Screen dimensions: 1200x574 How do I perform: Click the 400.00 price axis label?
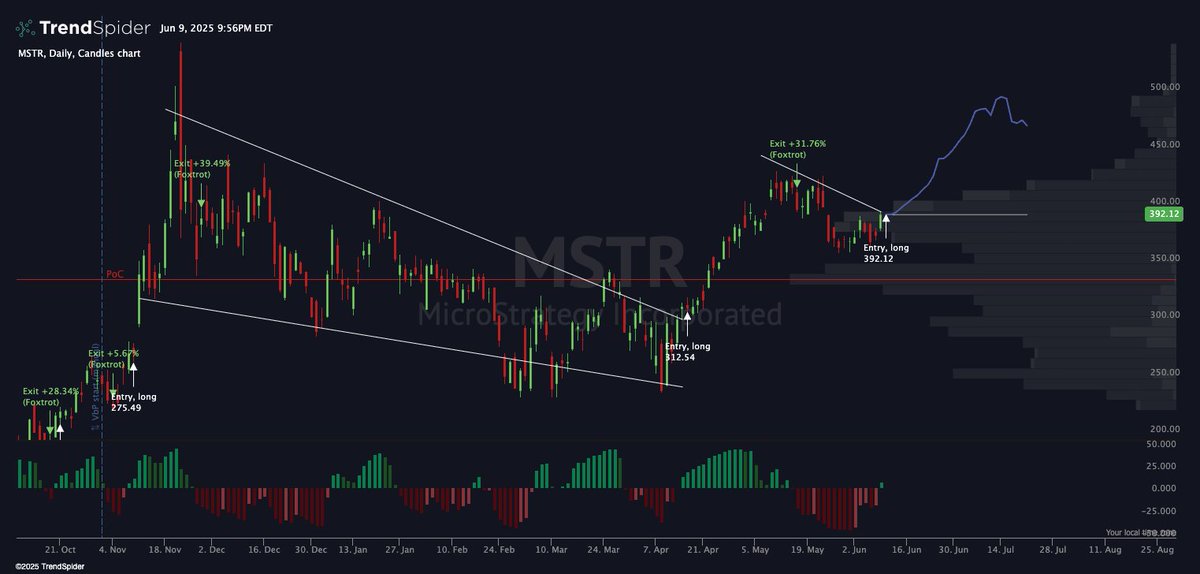coord(1164,201)
